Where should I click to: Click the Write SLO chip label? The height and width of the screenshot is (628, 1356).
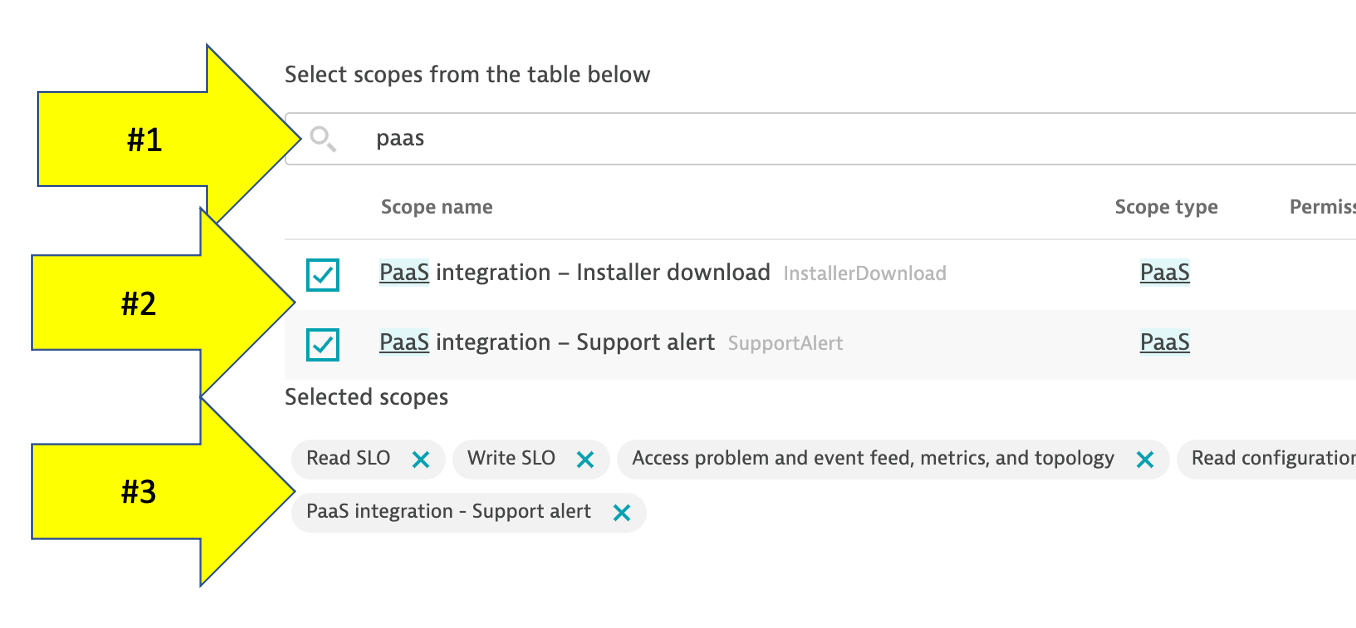[511, 458]
